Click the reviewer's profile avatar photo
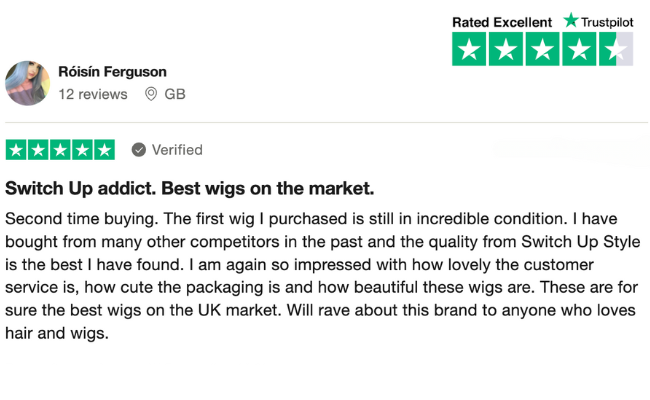This screenshot has width=650, height=400. click(27, 82)
